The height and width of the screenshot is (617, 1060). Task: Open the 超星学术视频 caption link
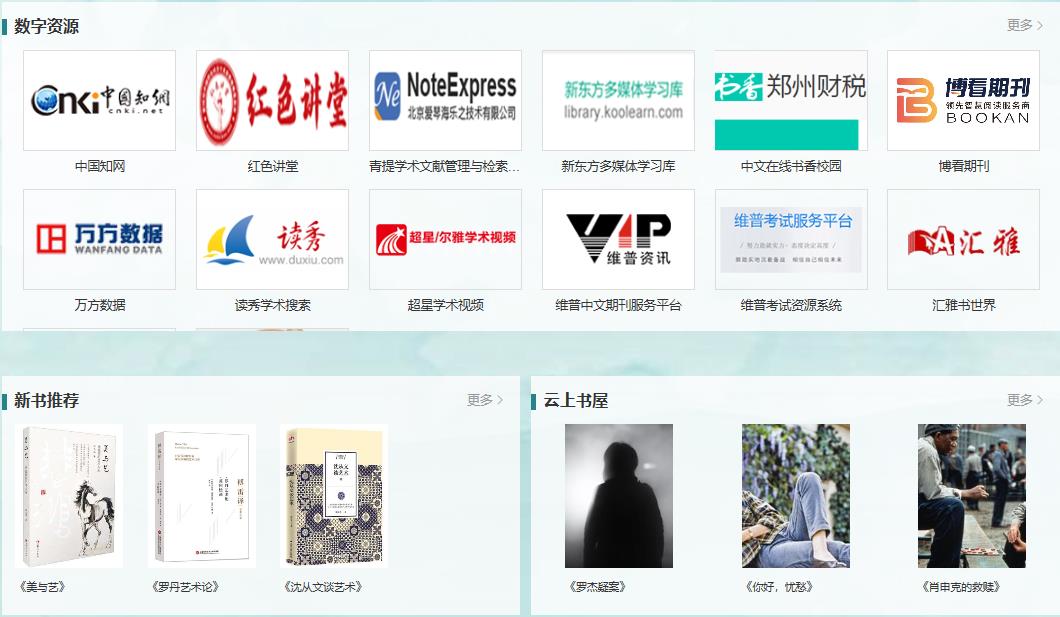point(445,305)
